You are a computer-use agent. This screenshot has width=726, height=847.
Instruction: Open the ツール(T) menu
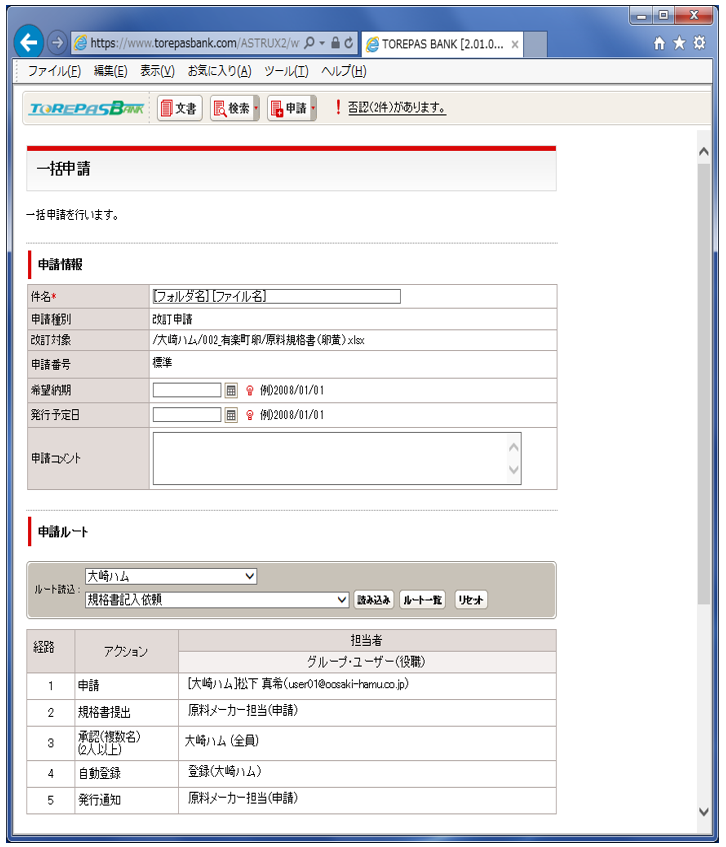tap(286, 71)
